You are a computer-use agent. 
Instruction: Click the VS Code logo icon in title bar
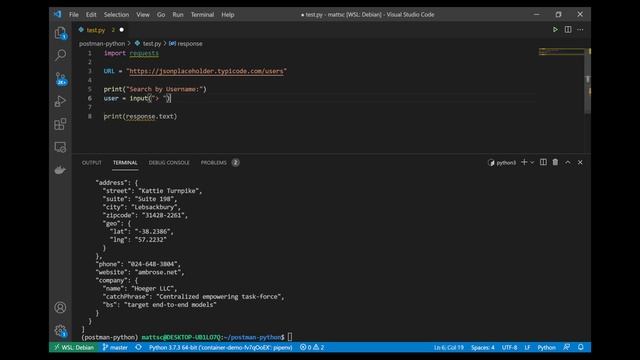57,14
